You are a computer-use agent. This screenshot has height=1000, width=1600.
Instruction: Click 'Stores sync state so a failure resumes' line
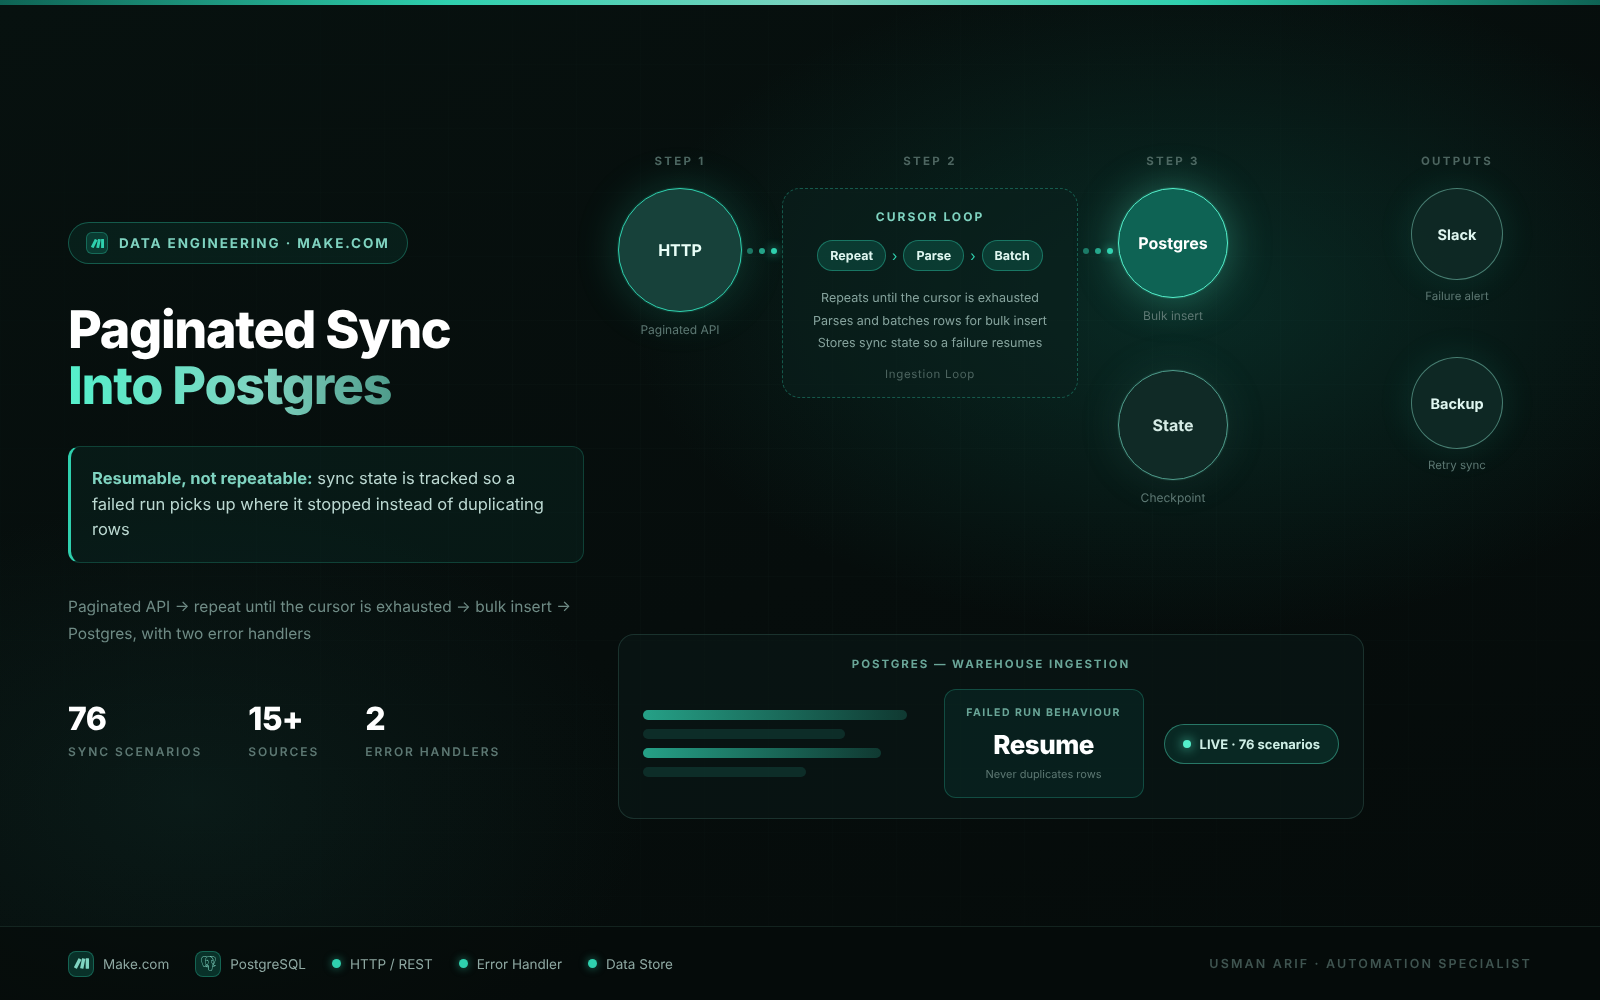pos(930,343)
